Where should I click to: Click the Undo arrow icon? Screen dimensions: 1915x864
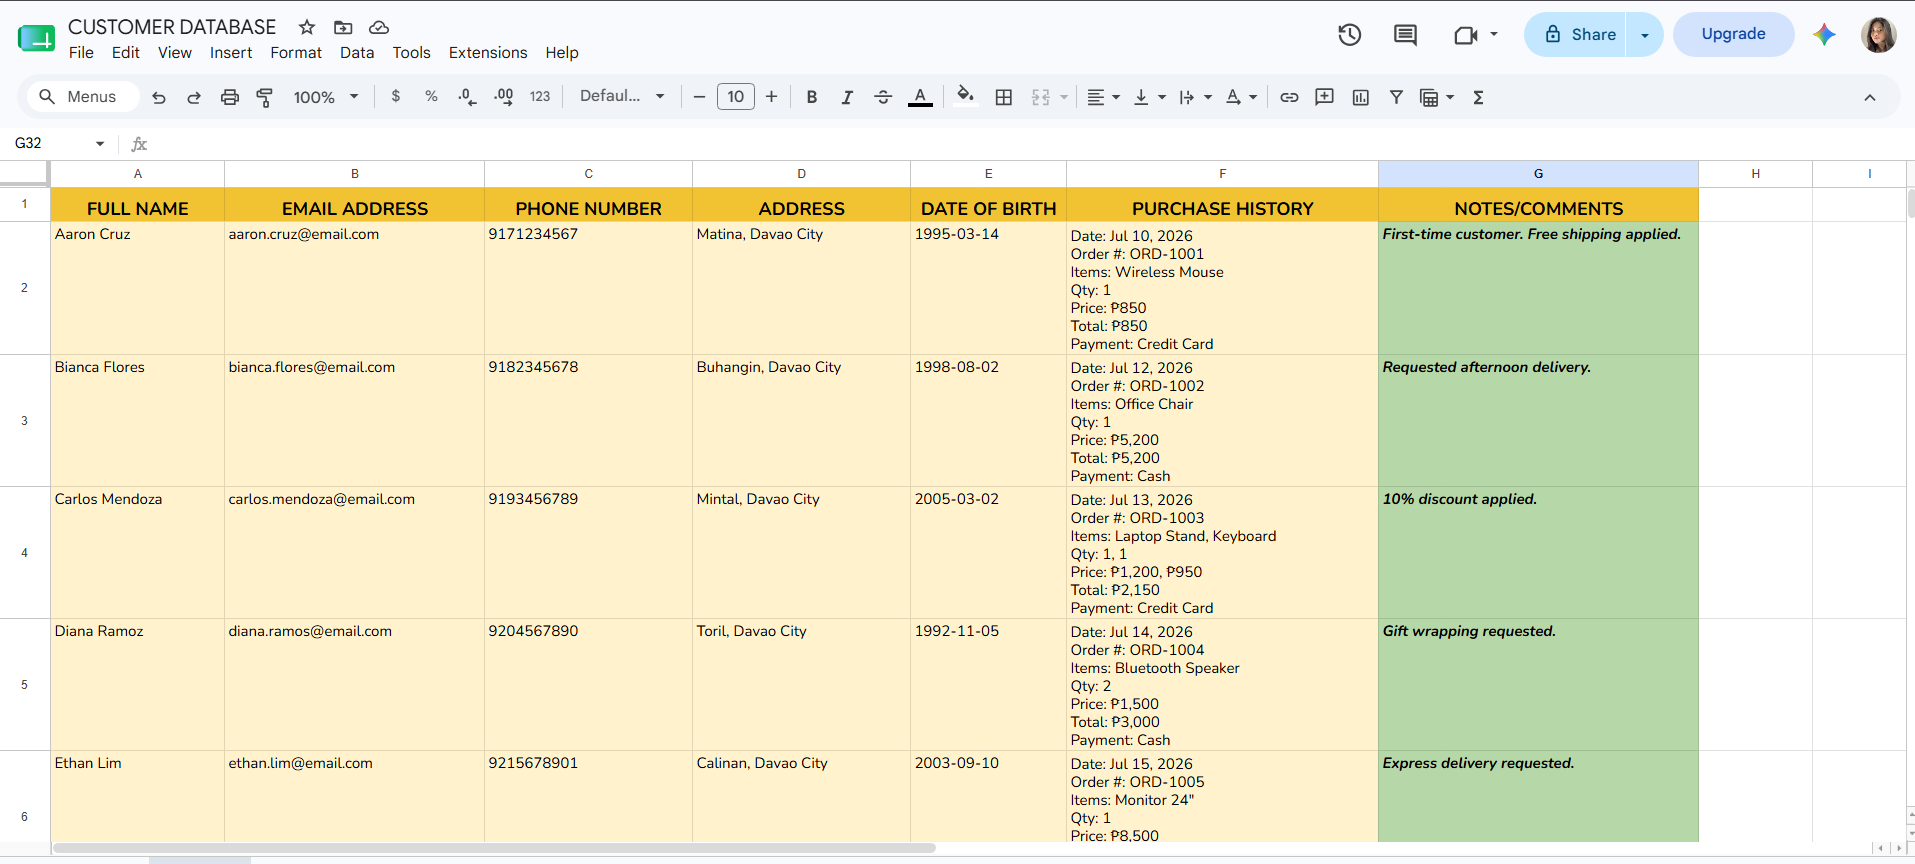[158, 97]
